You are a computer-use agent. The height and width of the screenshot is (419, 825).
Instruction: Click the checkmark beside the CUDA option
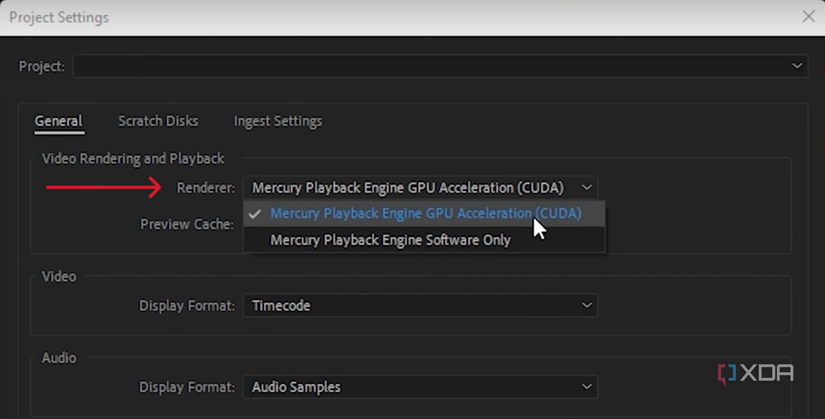(x=255, y=214)
